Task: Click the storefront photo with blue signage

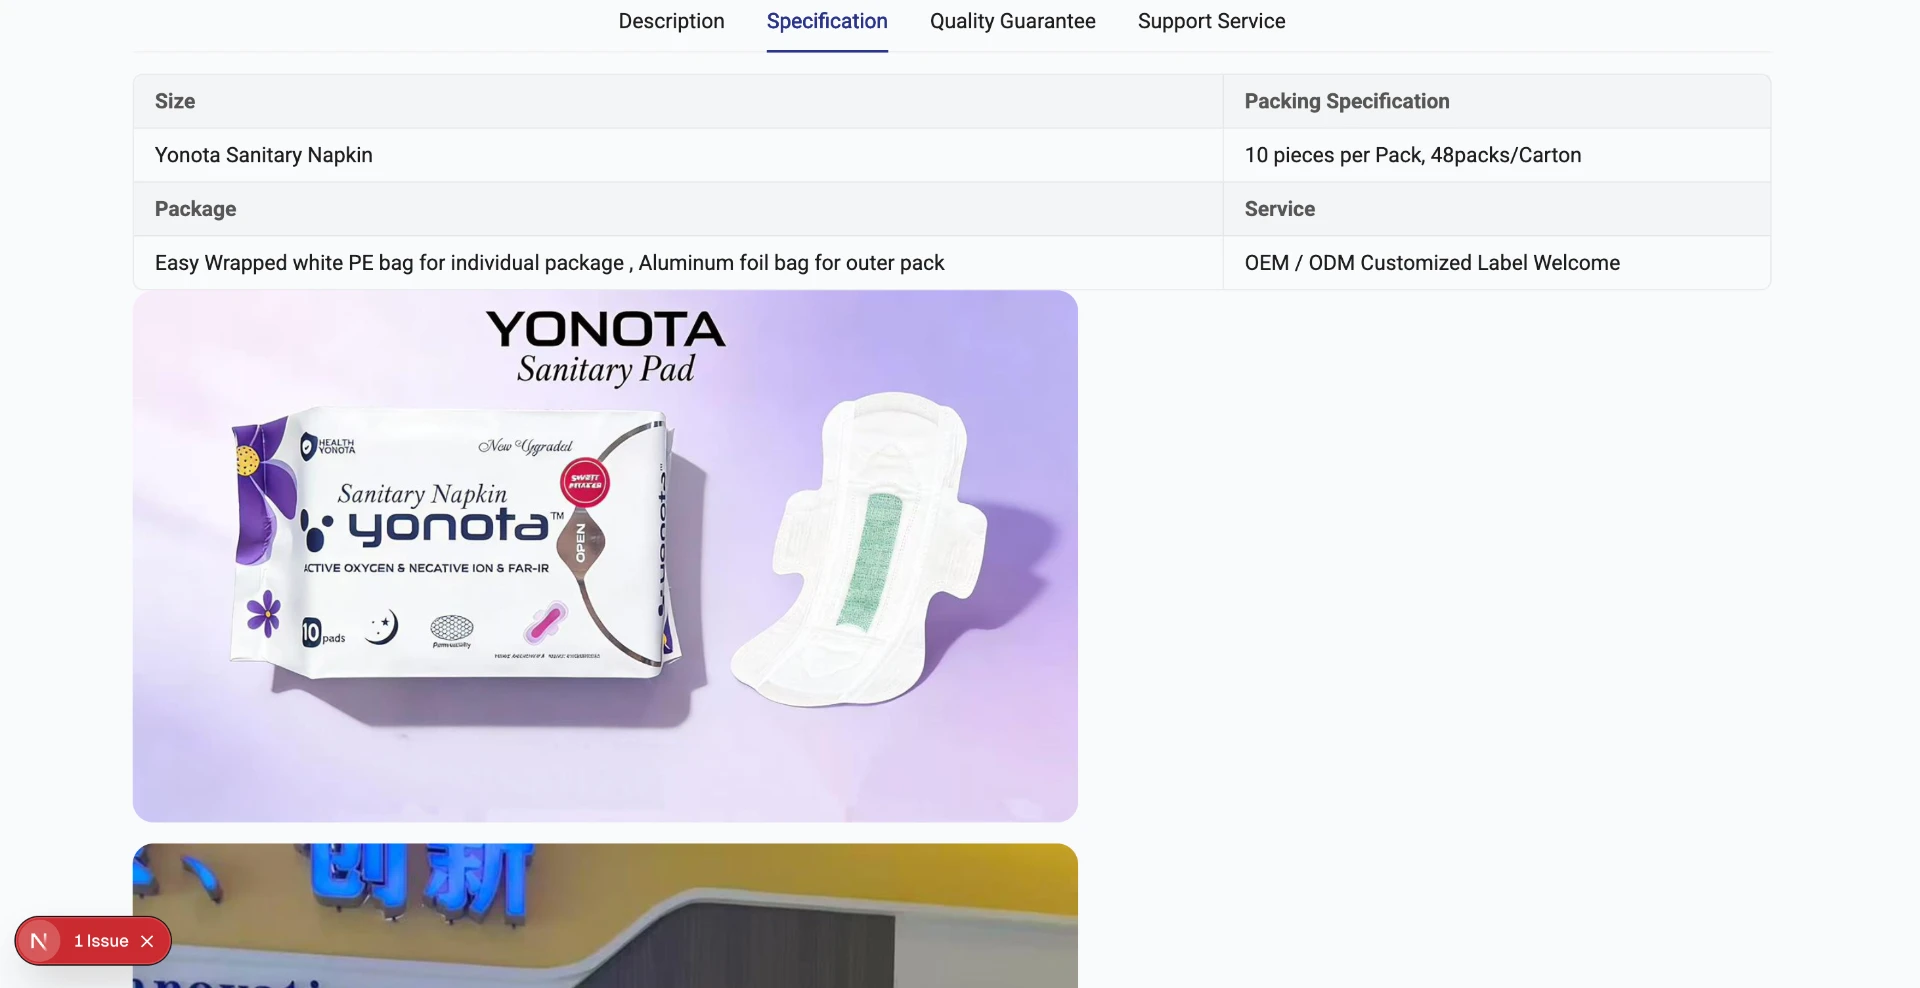Action: click(x=605, y=915)
